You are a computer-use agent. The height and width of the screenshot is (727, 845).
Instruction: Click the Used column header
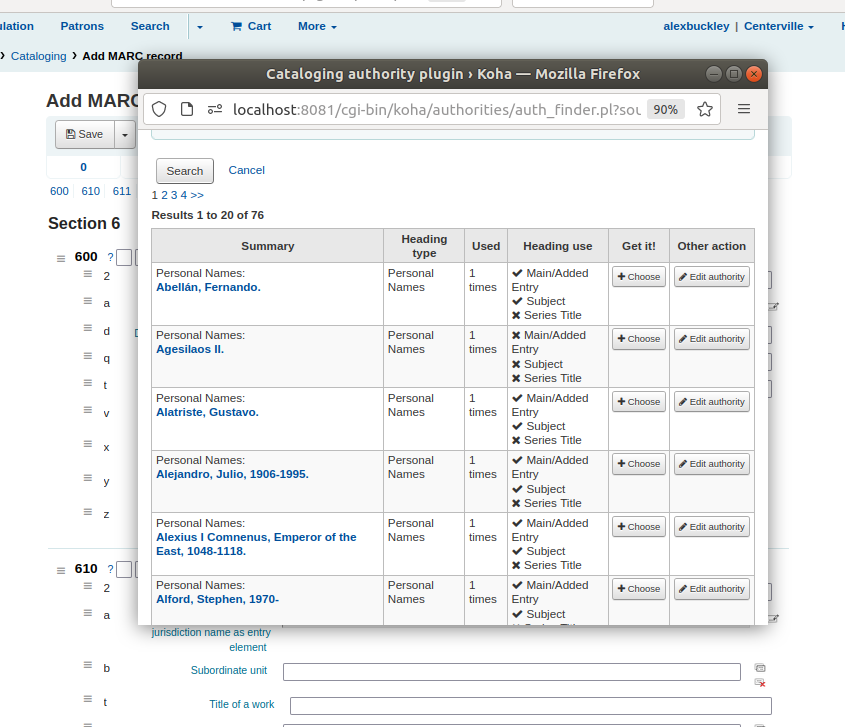pyautogui.click(x=486, y=246)
